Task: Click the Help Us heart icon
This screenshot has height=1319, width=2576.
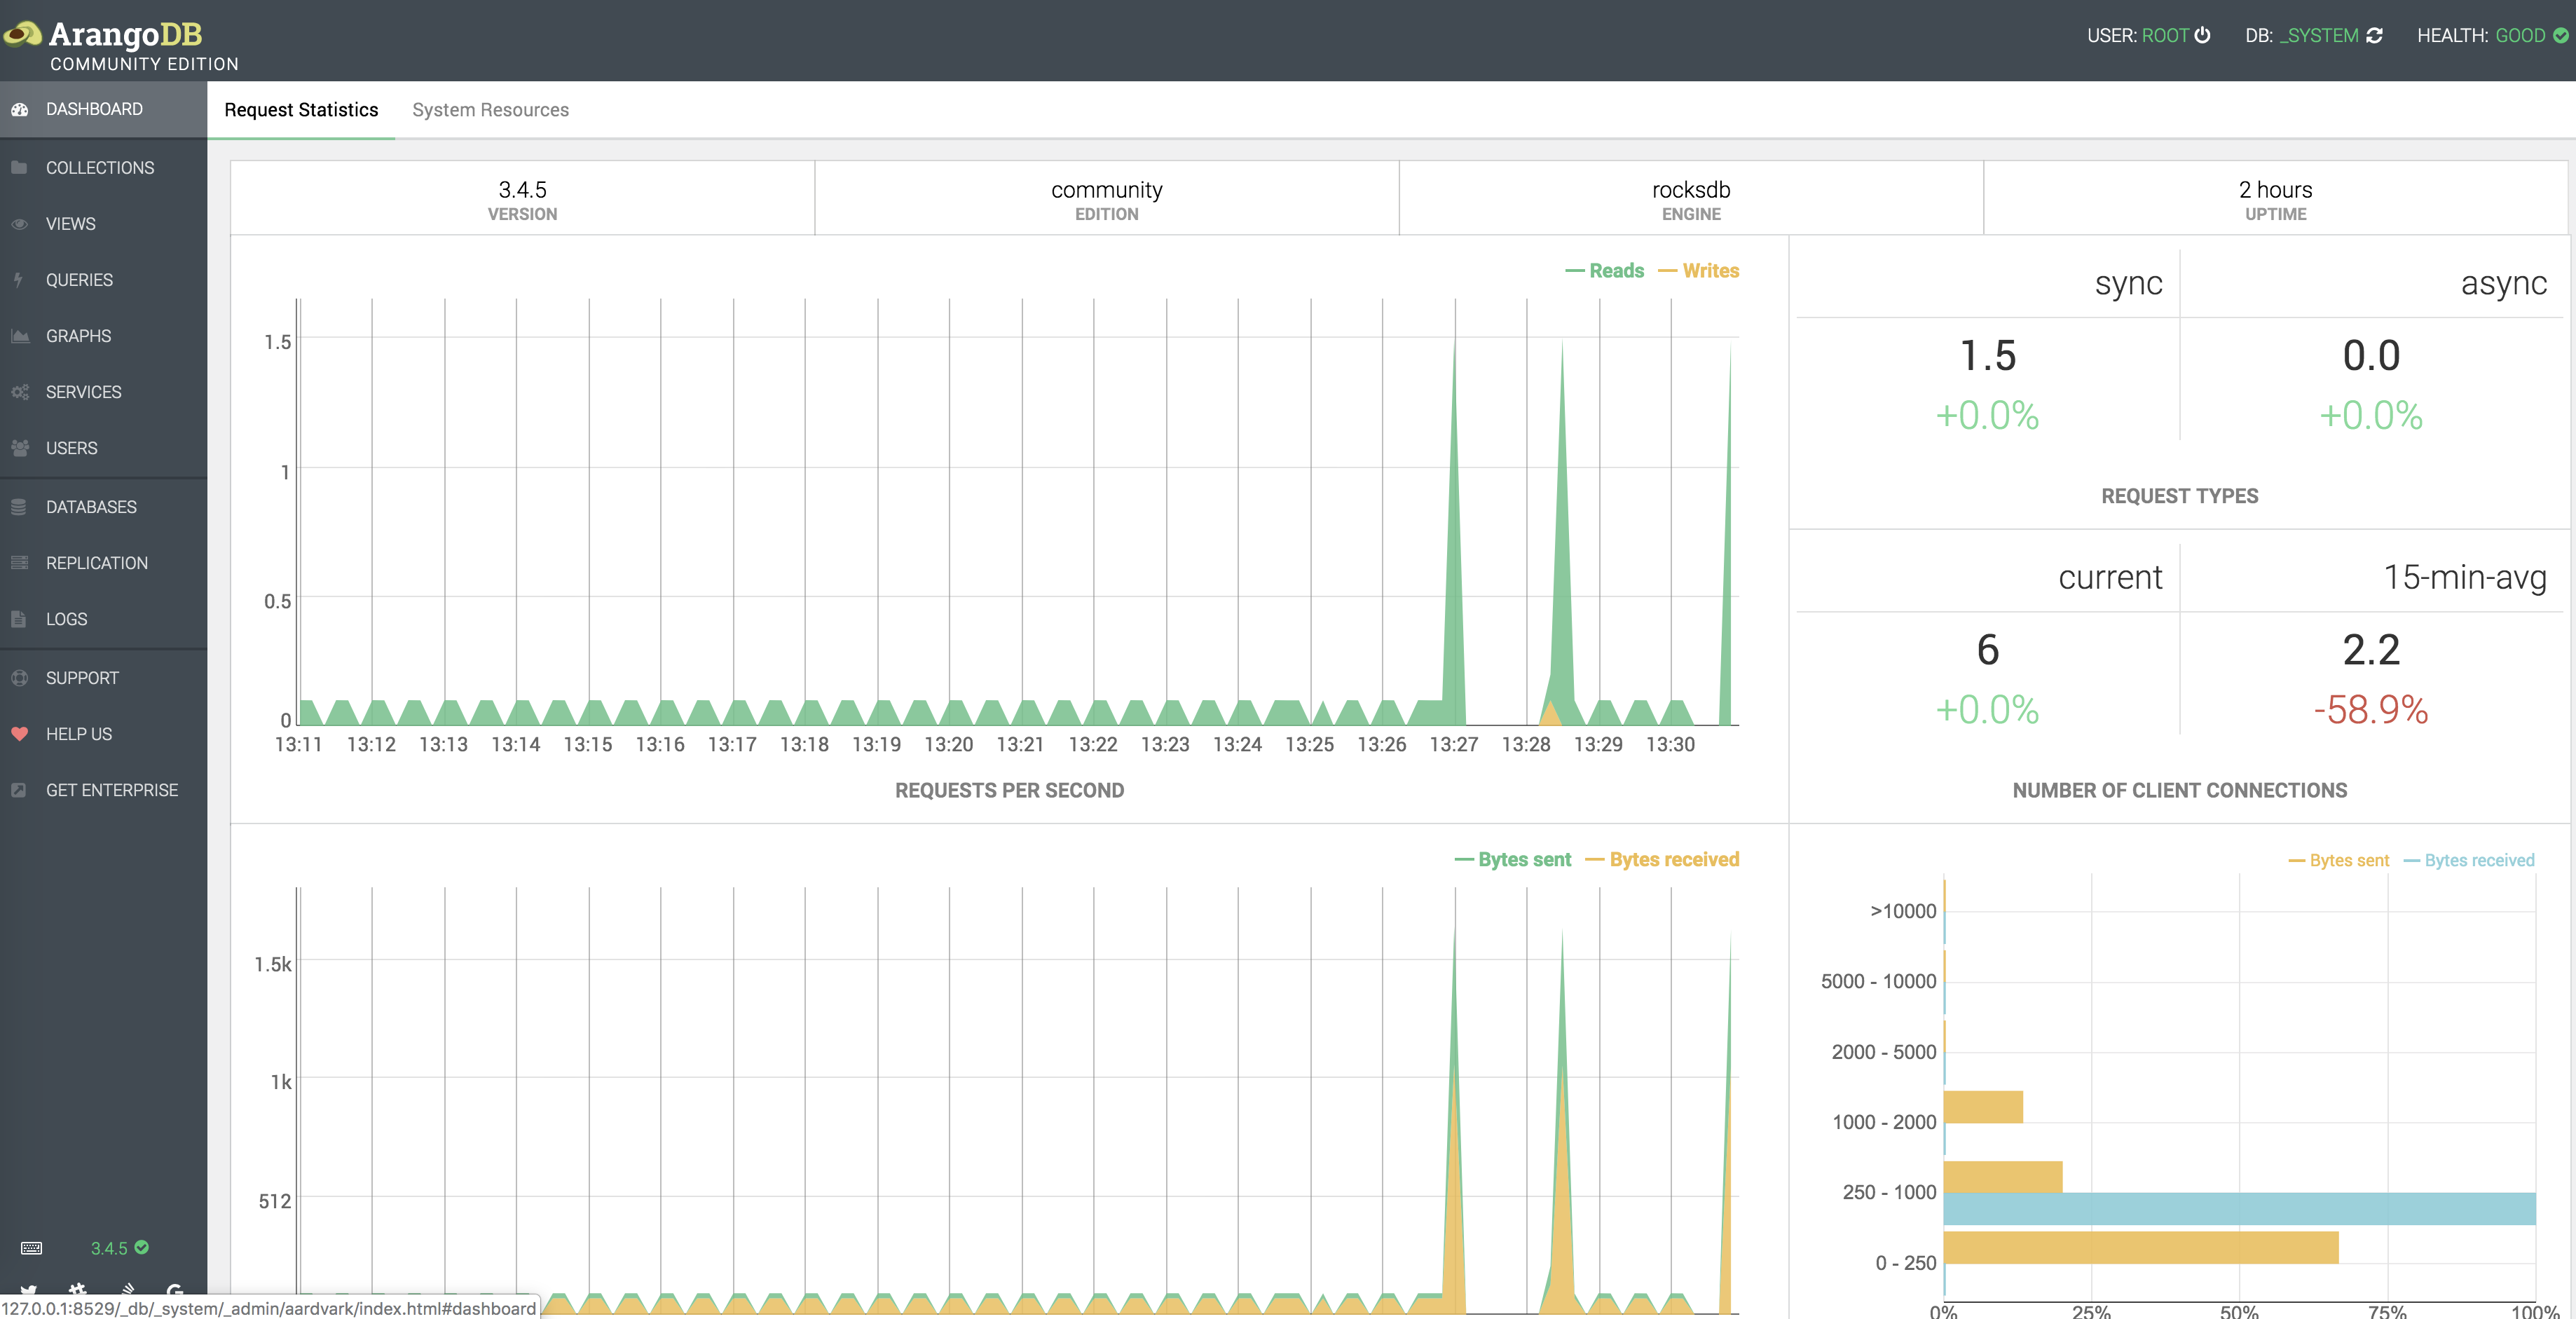Action: tap(19, 733)
